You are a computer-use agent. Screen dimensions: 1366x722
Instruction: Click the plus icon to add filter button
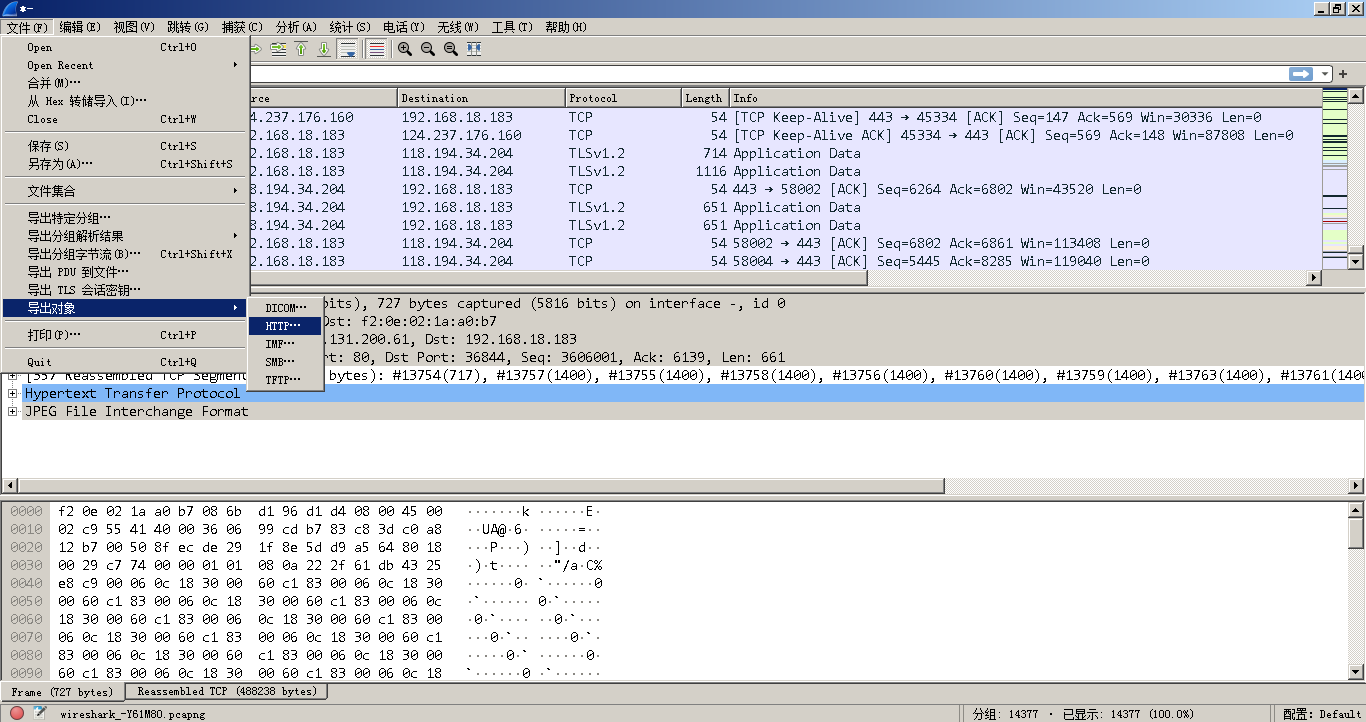tap(1343, 74)
